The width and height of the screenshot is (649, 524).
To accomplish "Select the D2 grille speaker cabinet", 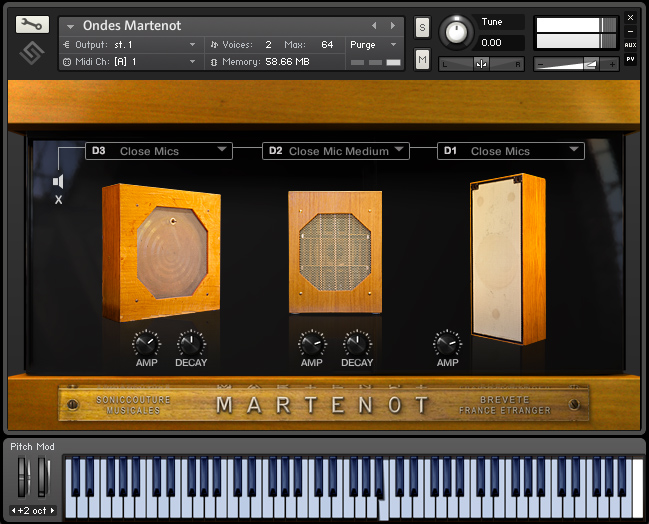I will (335, 252).
